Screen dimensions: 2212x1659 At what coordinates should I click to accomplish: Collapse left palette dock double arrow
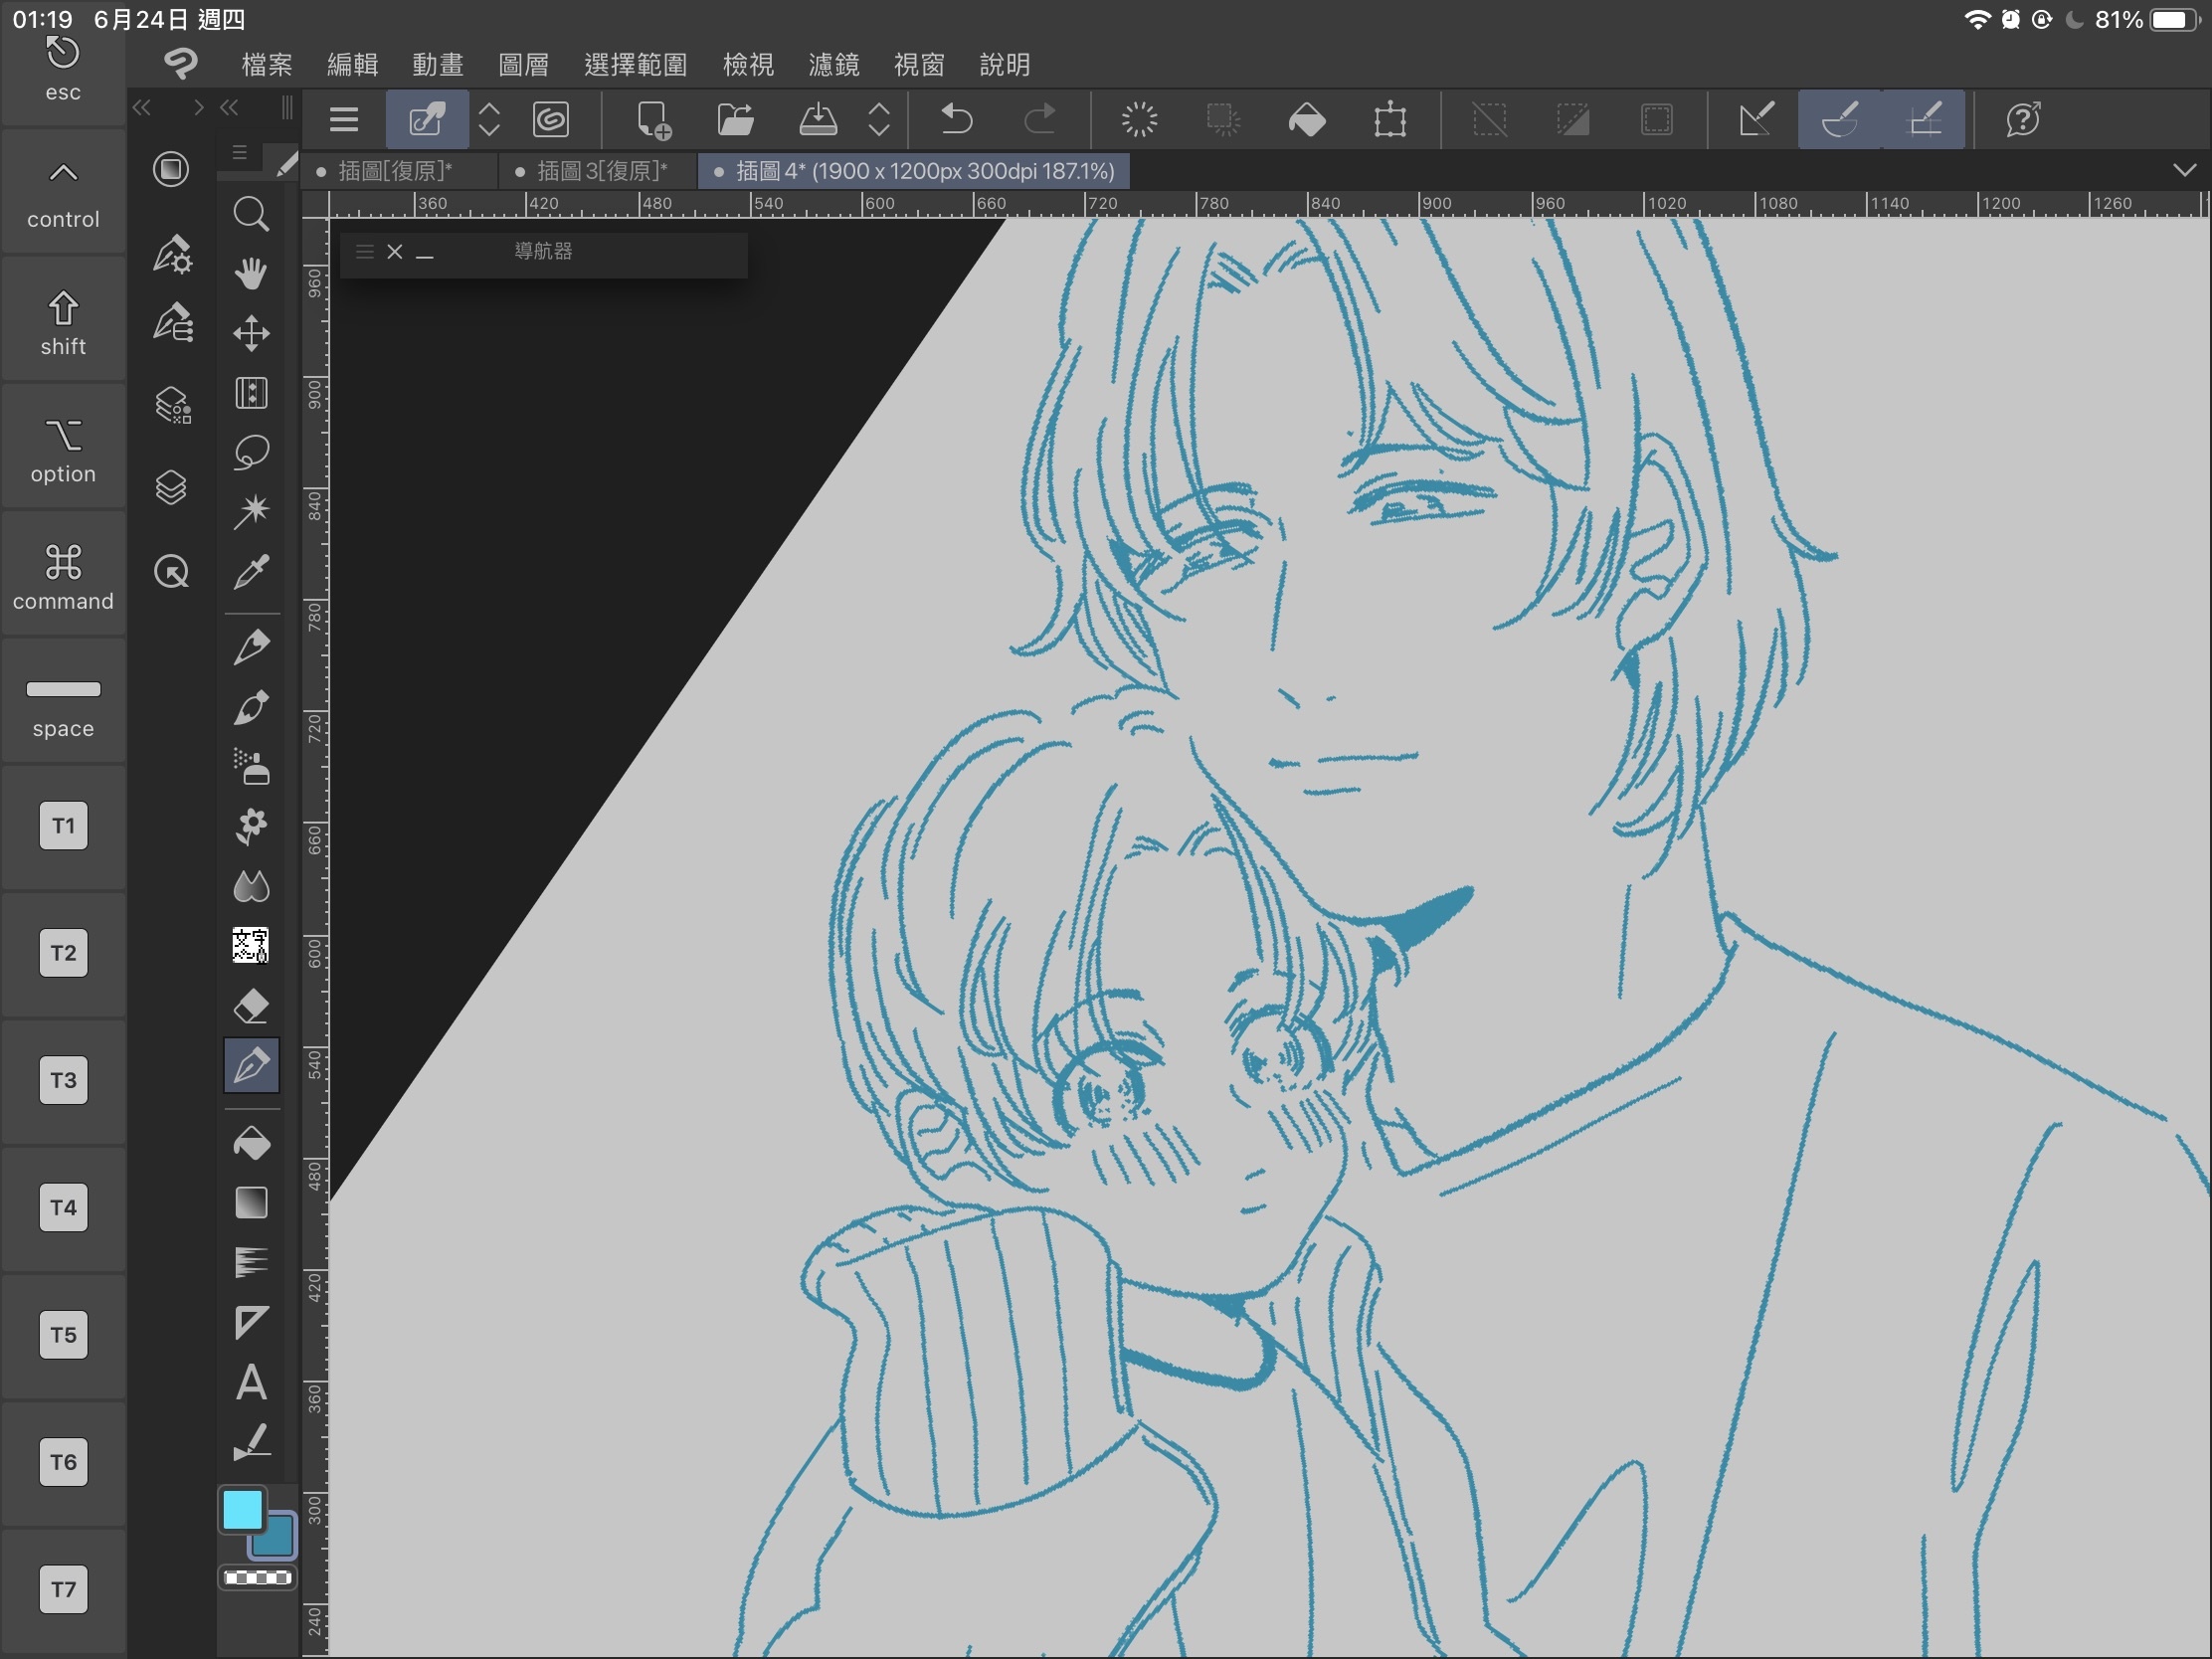(142, 107)
